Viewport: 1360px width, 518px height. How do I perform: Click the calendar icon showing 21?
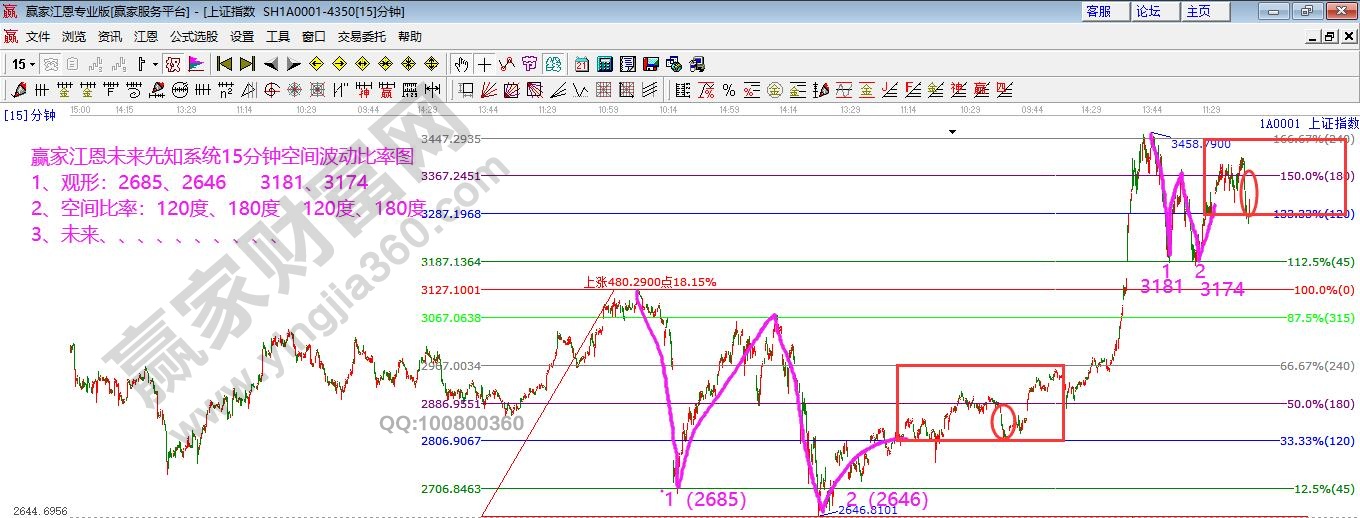click(581, 64)
